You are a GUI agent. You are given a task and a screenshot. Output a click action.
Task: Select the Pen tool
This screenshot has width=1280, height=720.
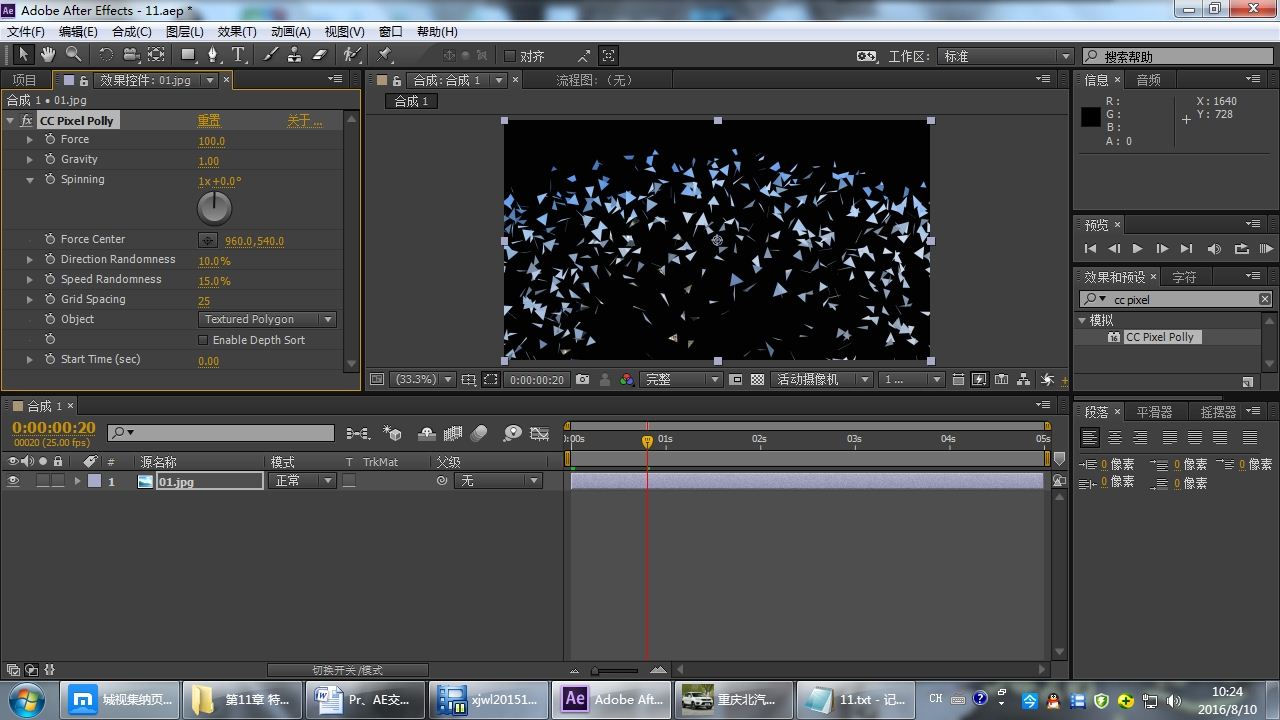(x=213, y=55)
